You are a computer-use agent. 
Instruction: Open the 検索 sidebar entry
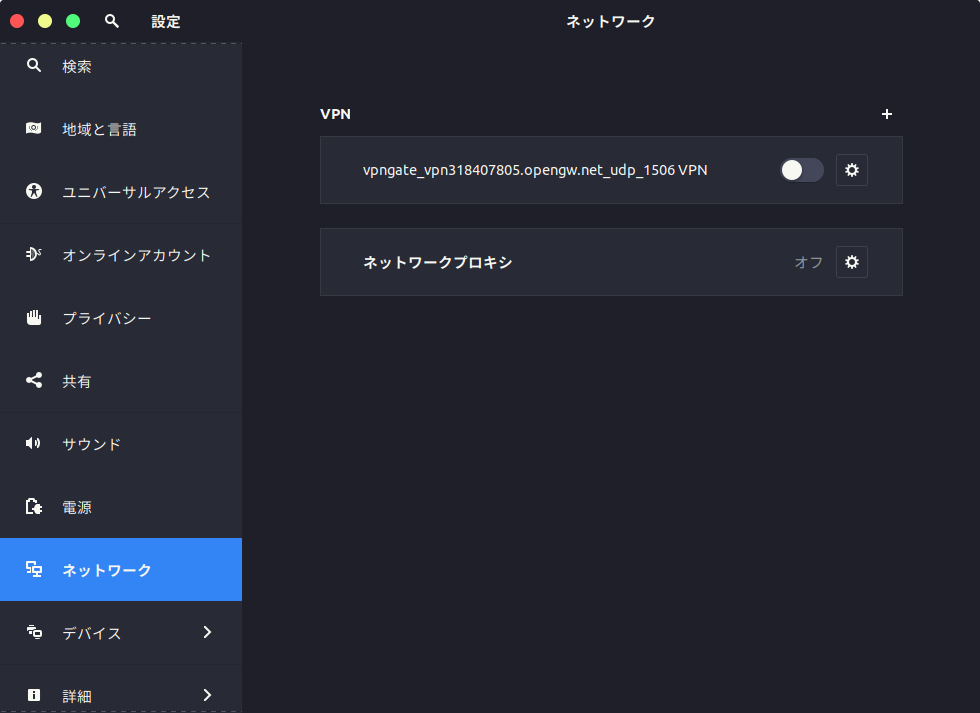tap(121, 66)
